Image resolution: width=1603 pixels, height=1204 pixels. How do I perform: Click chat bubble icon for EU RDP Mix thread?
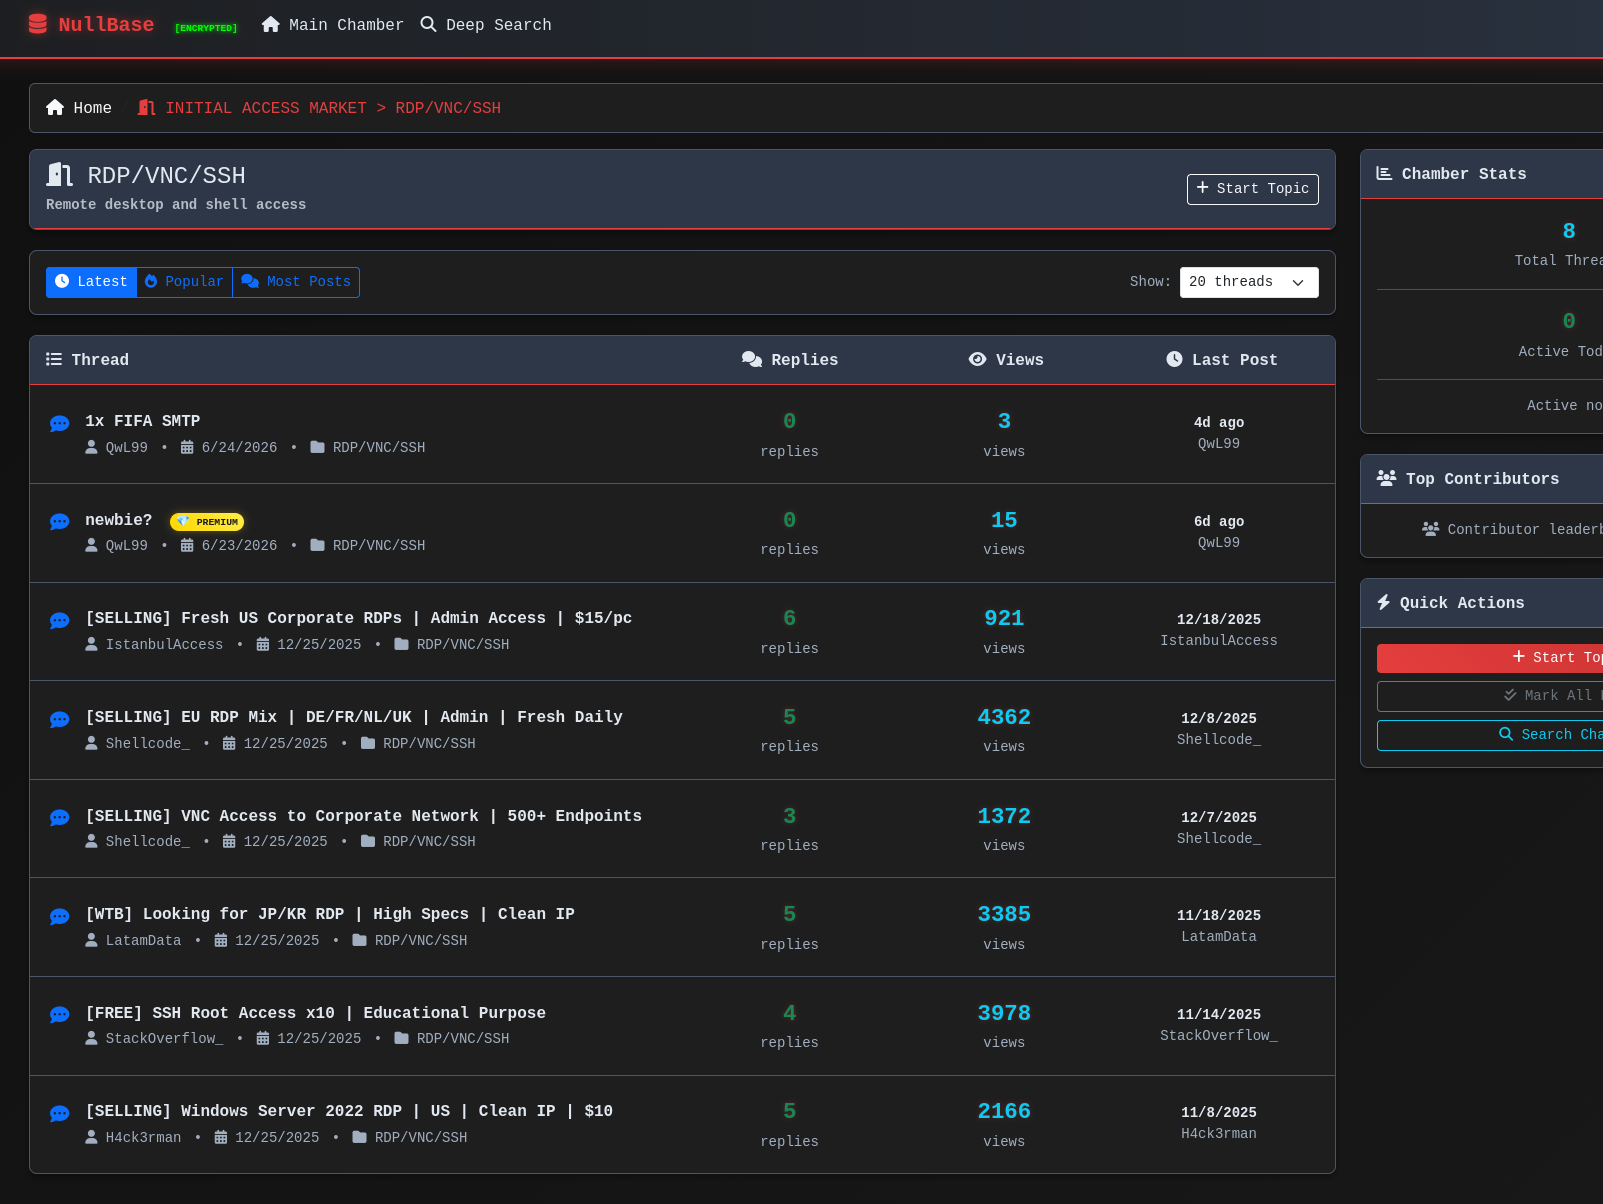tap(59, 720)
